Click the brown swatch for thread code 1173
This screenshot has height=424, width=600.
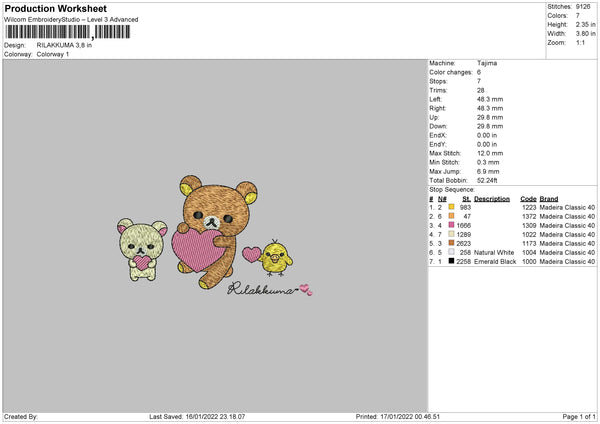click(x=452, y=243)
